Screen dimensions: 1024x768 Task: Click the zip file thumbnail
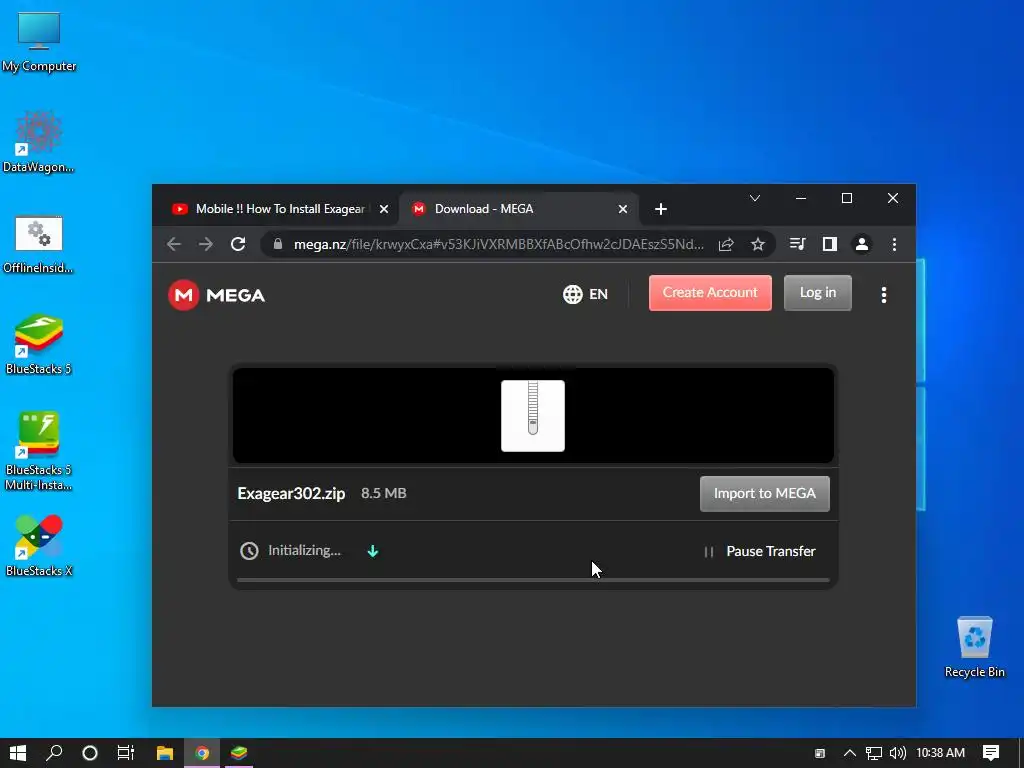[x=533, y=416]
